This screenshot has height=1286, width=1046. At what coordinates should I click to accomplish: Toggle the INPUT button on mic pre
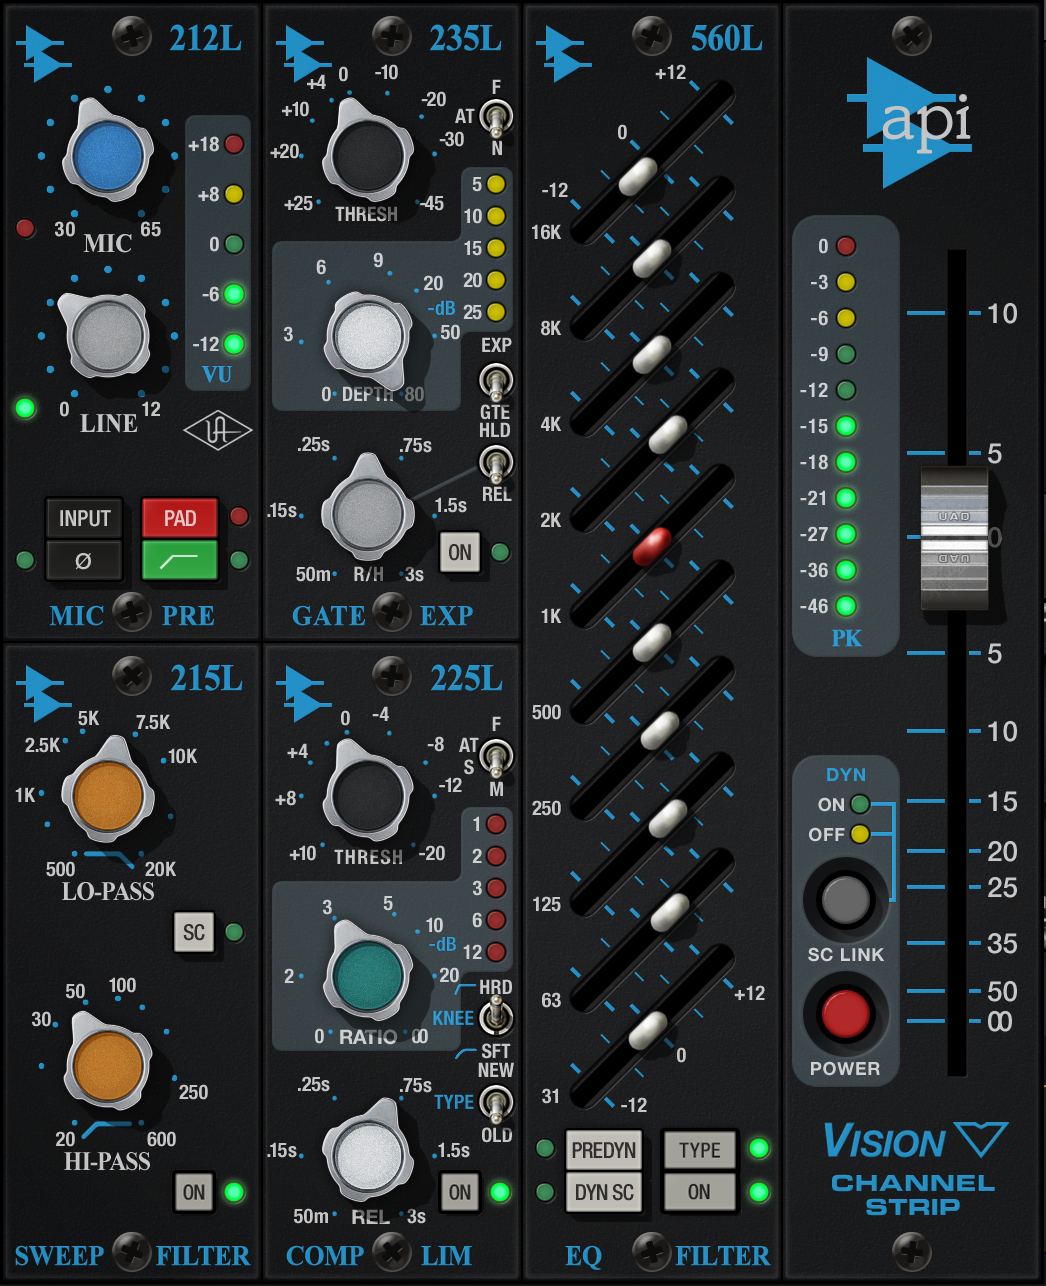84,518
